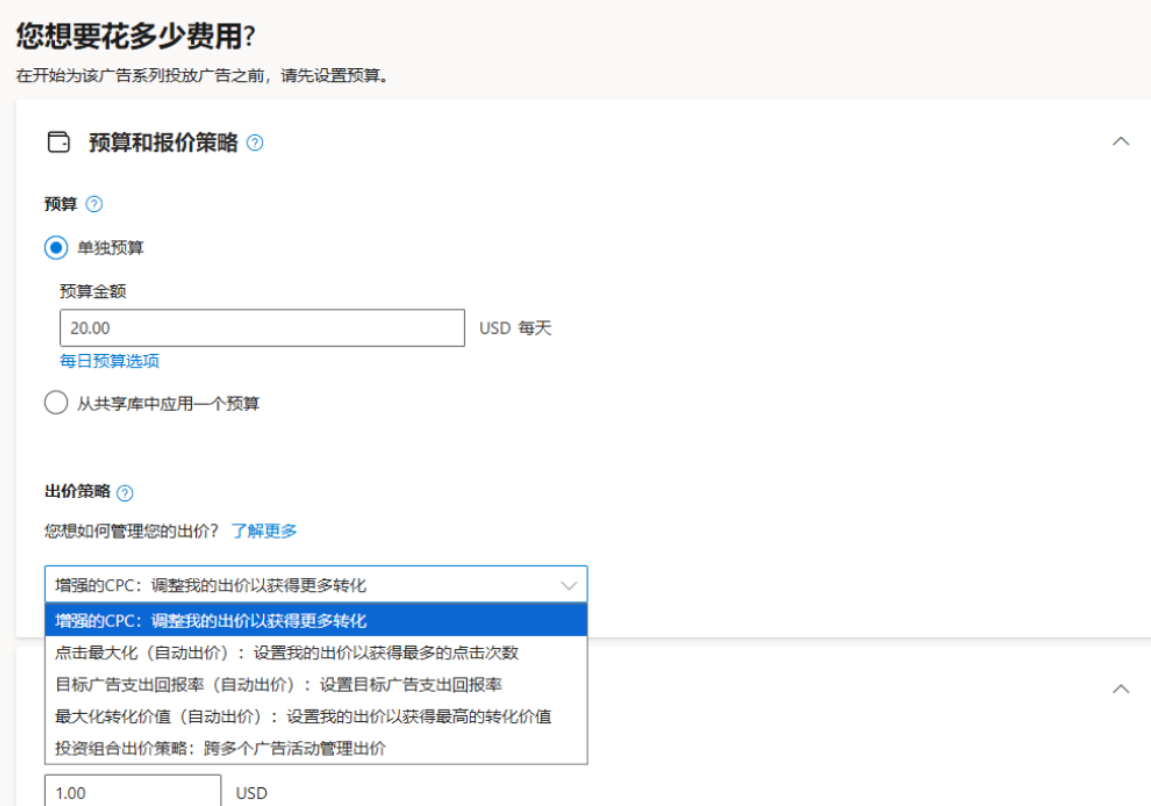Choose 点击最大化（自动出价） option

[316, 652]
